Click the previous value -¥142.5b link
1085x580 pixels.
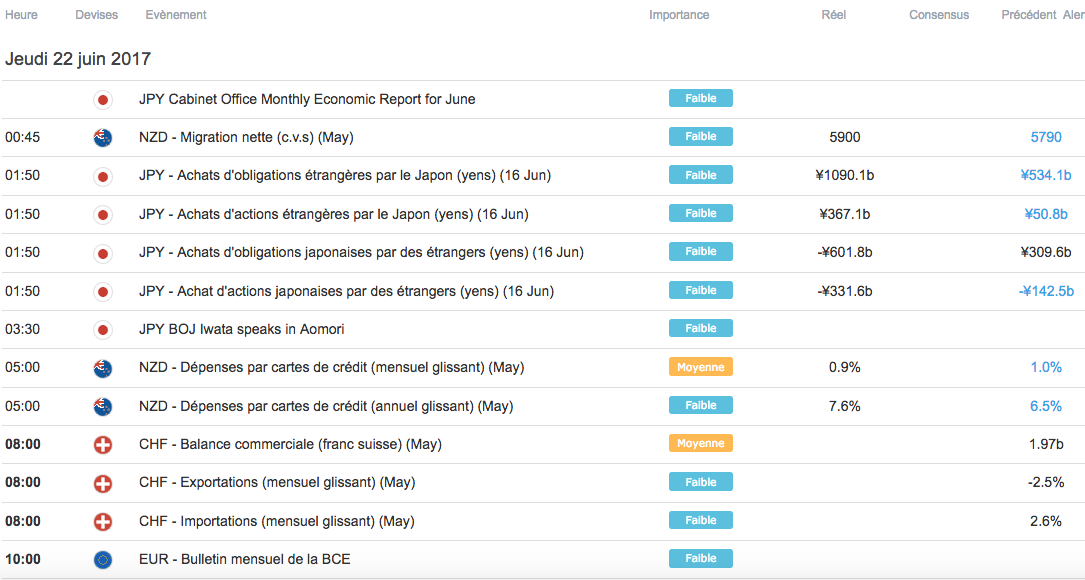click(1045, 291)
